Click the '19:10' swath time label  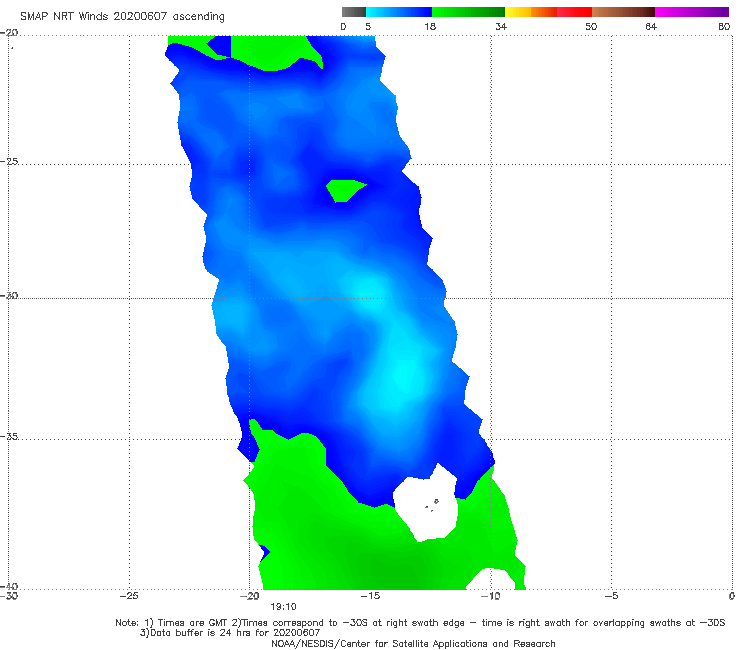coord(283,607)
